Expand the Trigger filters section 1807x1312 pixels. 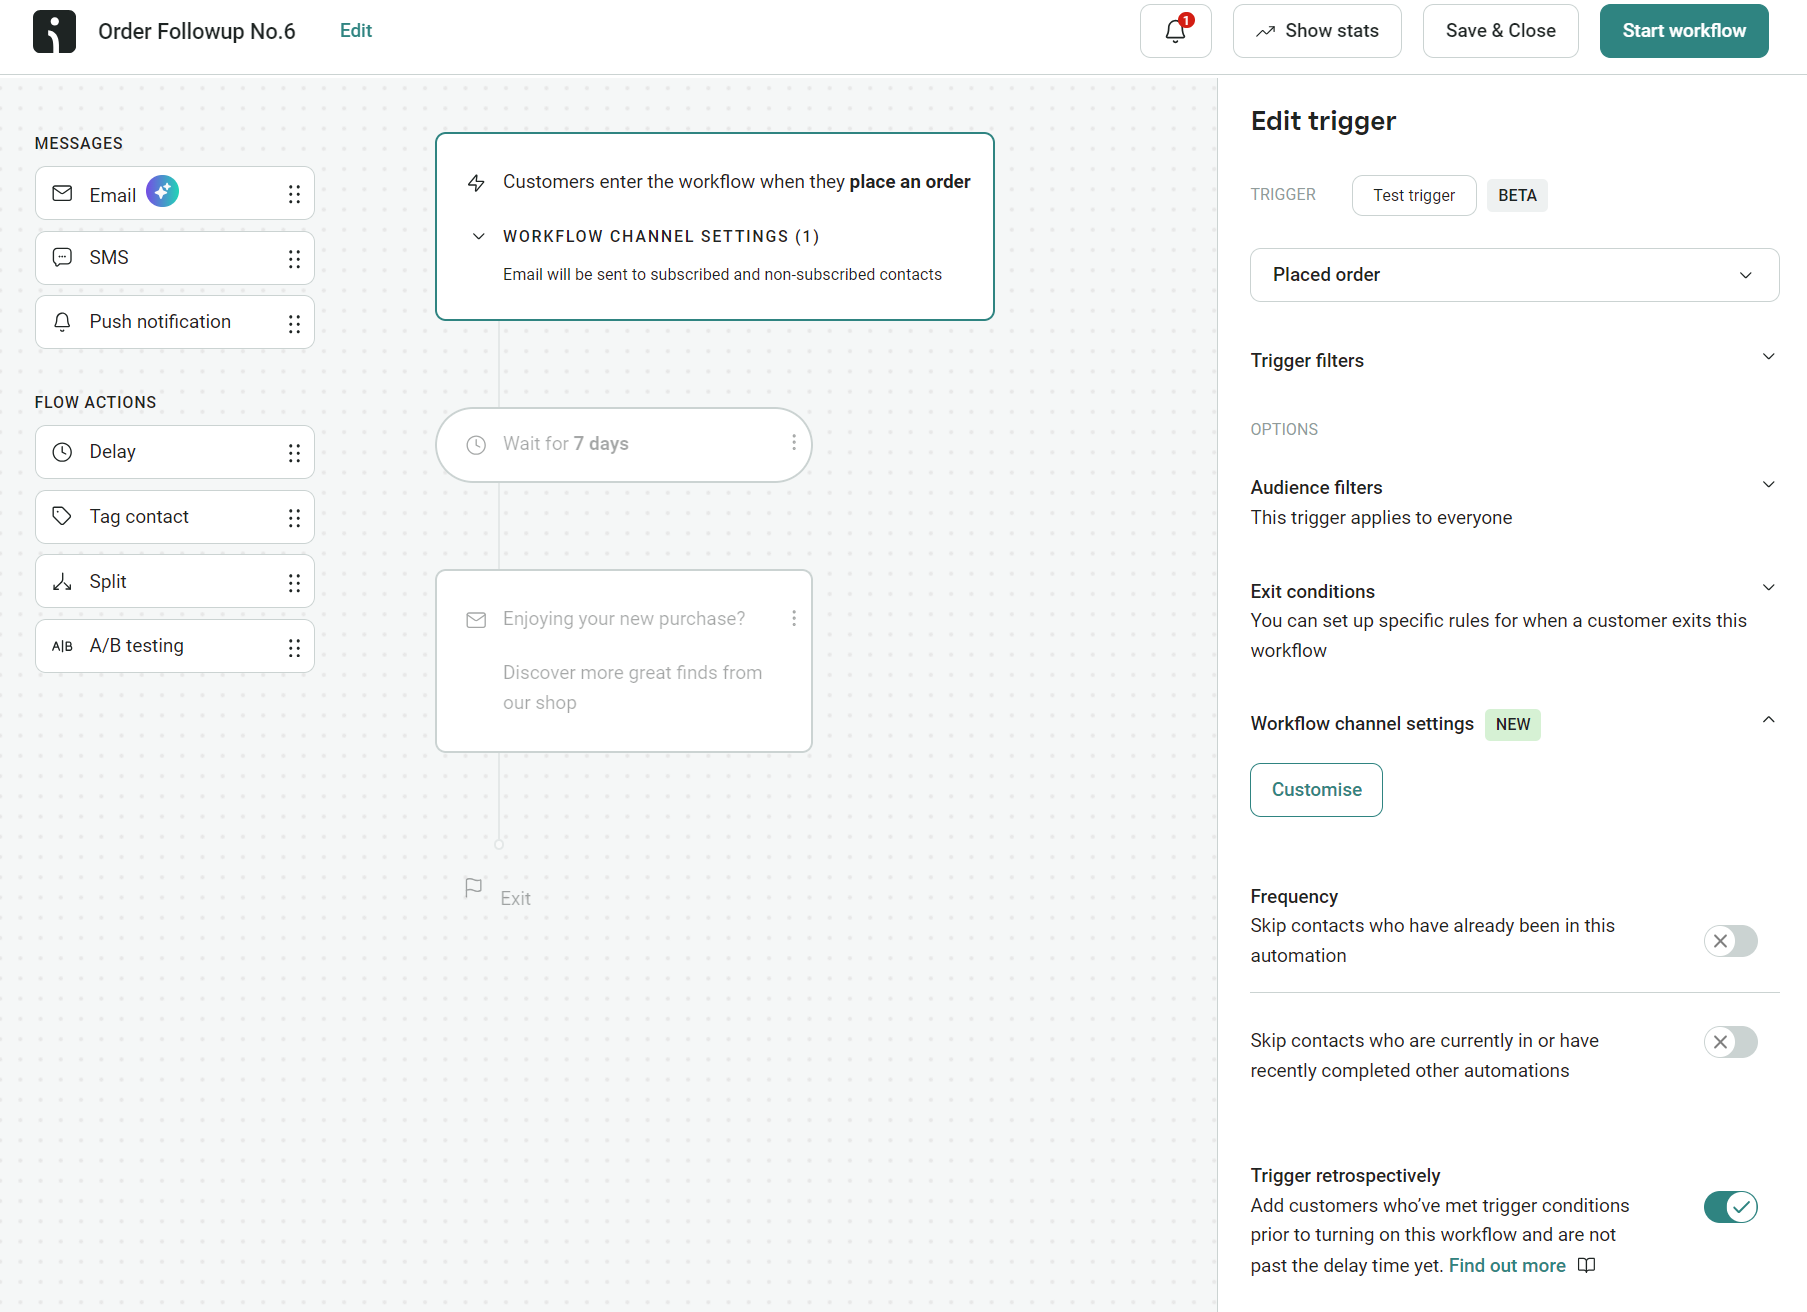pyautogui.click(x=1769, y=356)
